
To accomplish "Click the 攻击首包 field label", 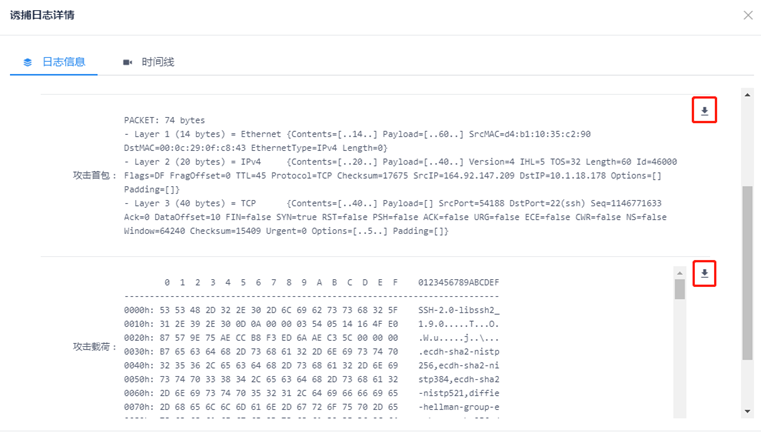I will coord(94,175).
